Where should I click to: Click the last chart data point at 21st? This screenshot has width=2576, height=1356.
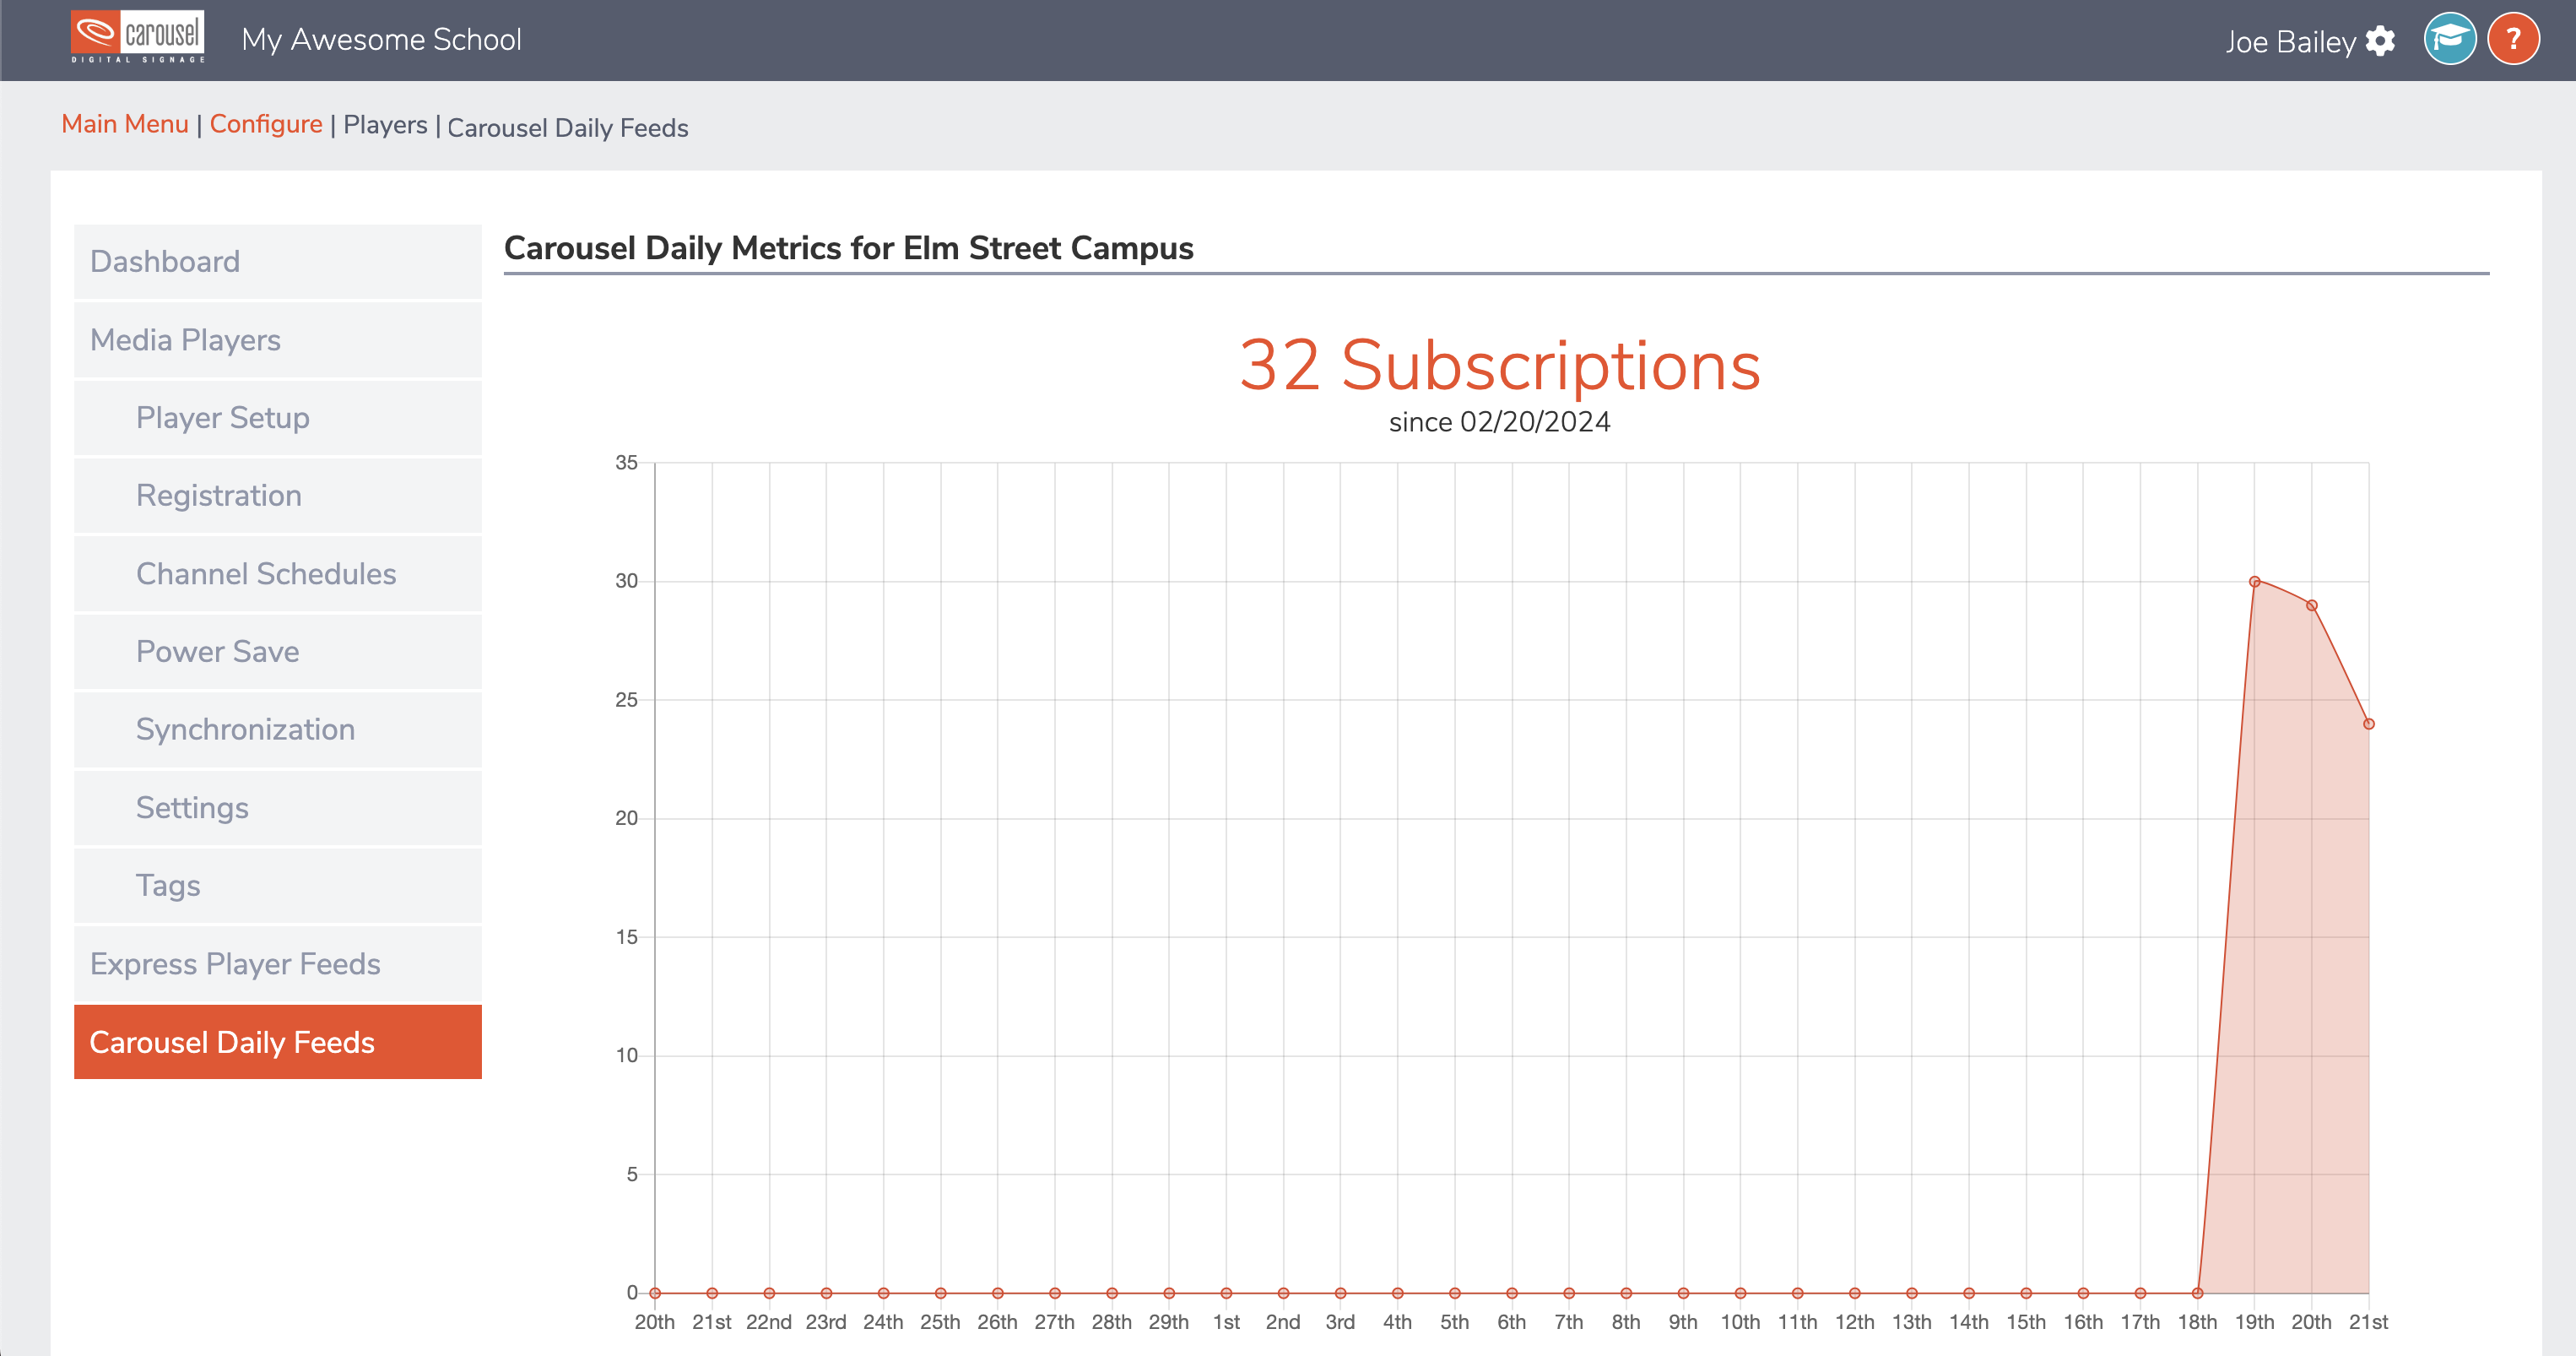tap(2368, 724)
